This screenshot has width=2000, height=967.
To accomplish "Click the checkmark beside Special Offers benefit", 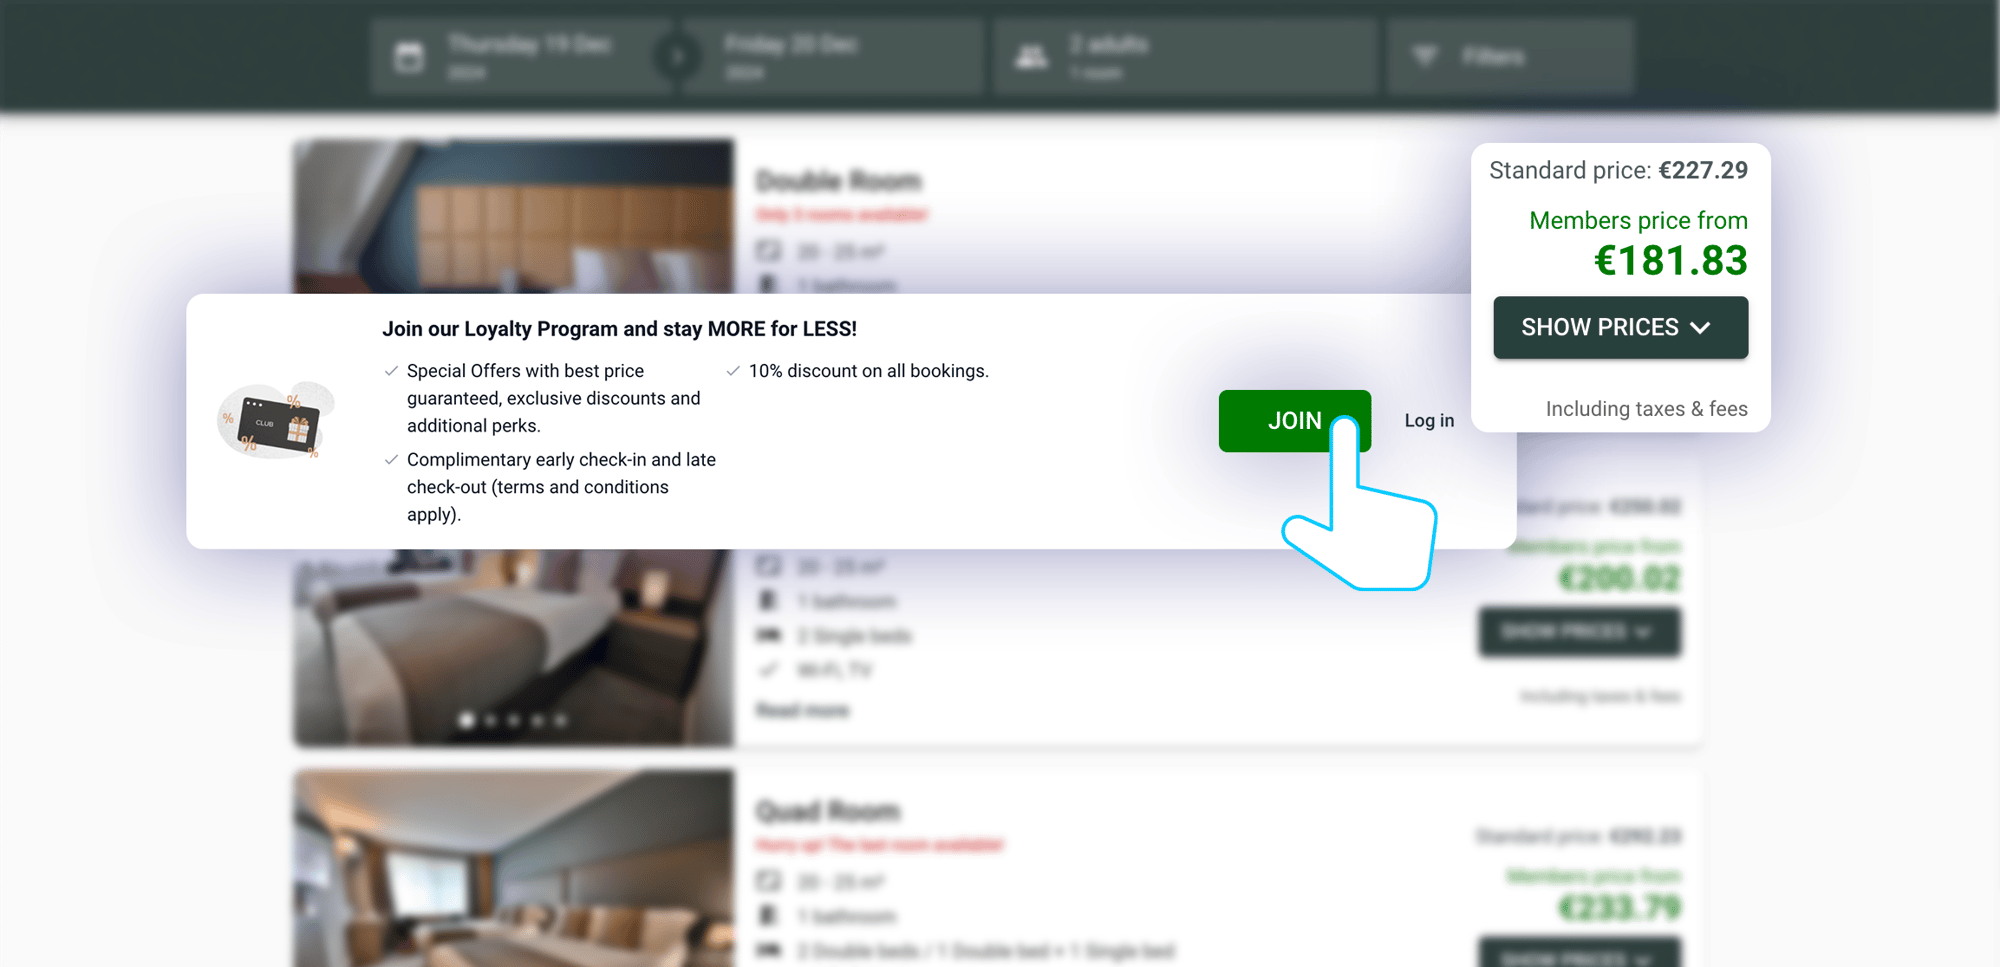I will pyautogui.click(x=390, y=370).
